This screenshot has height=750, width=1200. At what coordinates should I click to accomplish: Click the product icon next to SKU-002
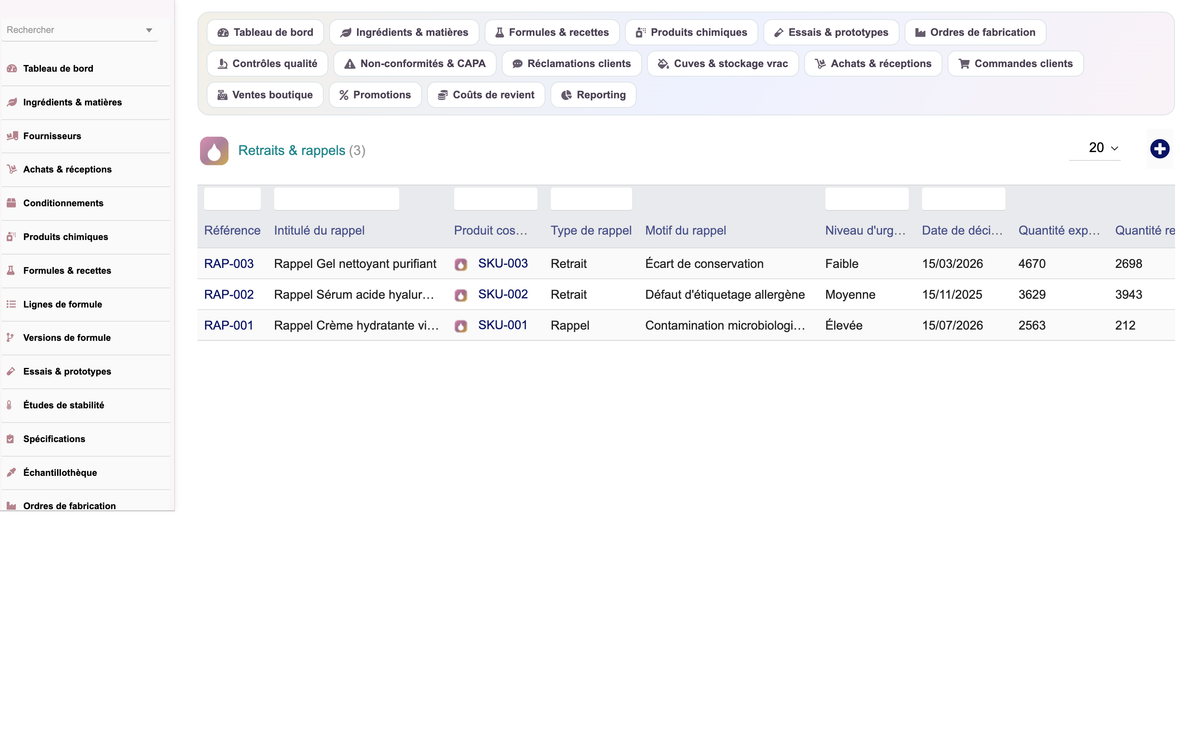coord(461,296)
